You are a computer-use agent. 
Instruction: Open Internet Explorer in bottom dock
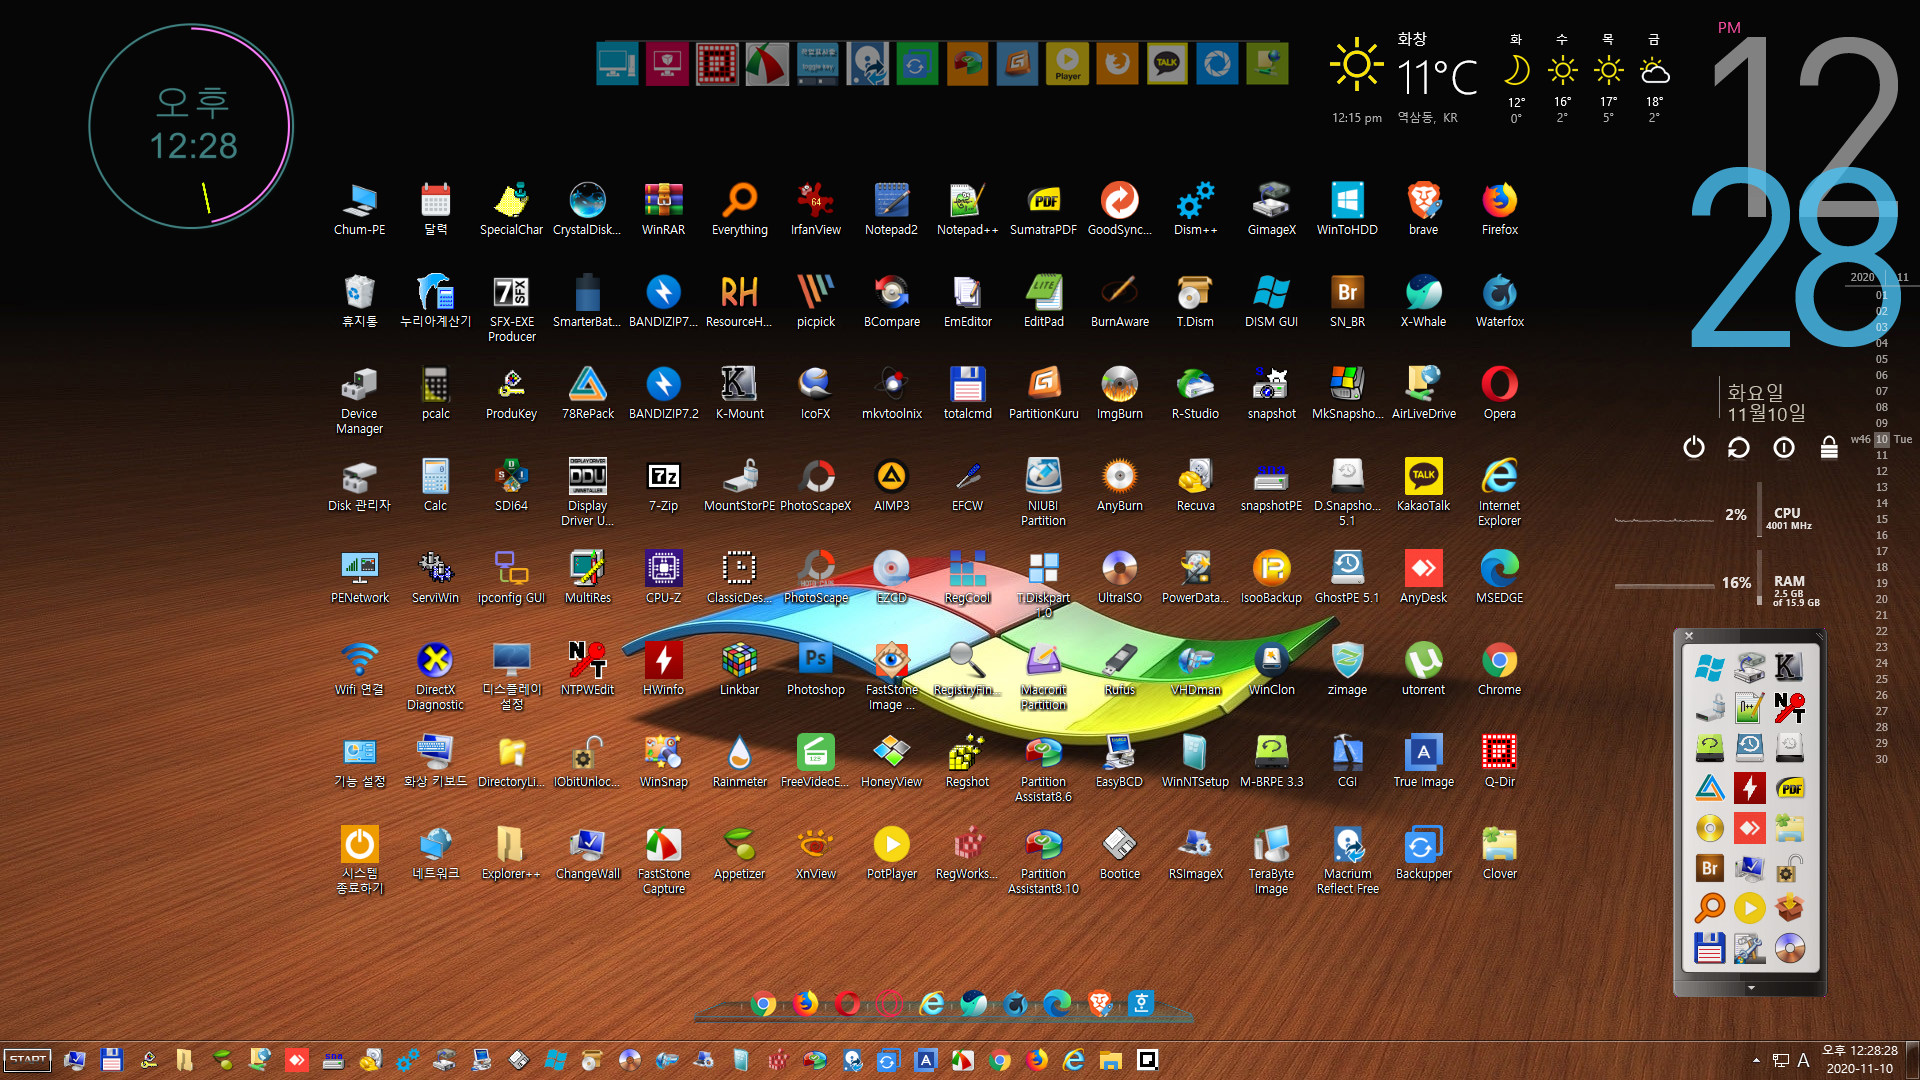pyautogui.click(x=932, y=1003)
